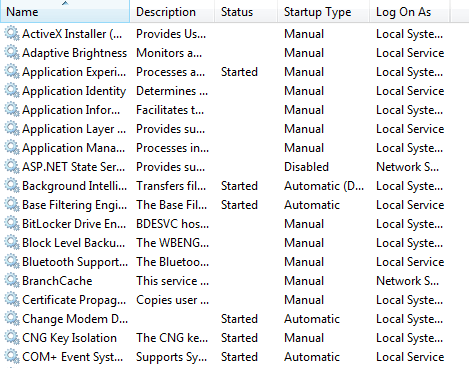Click the Automatic (D... startup type cell
The height and width of the screenshot is (368, 469).
324,186
